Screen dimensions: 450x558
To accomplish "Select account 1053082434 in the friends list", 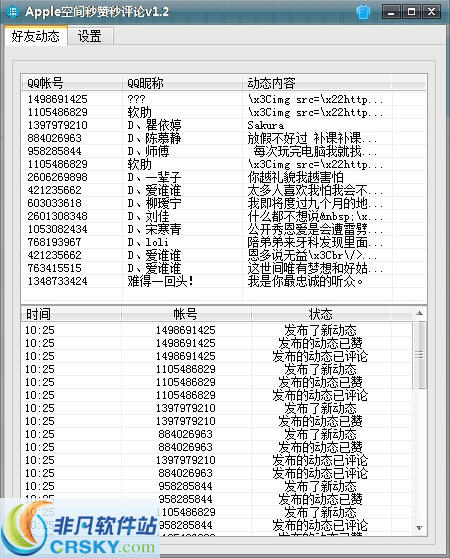I will 57,229.
